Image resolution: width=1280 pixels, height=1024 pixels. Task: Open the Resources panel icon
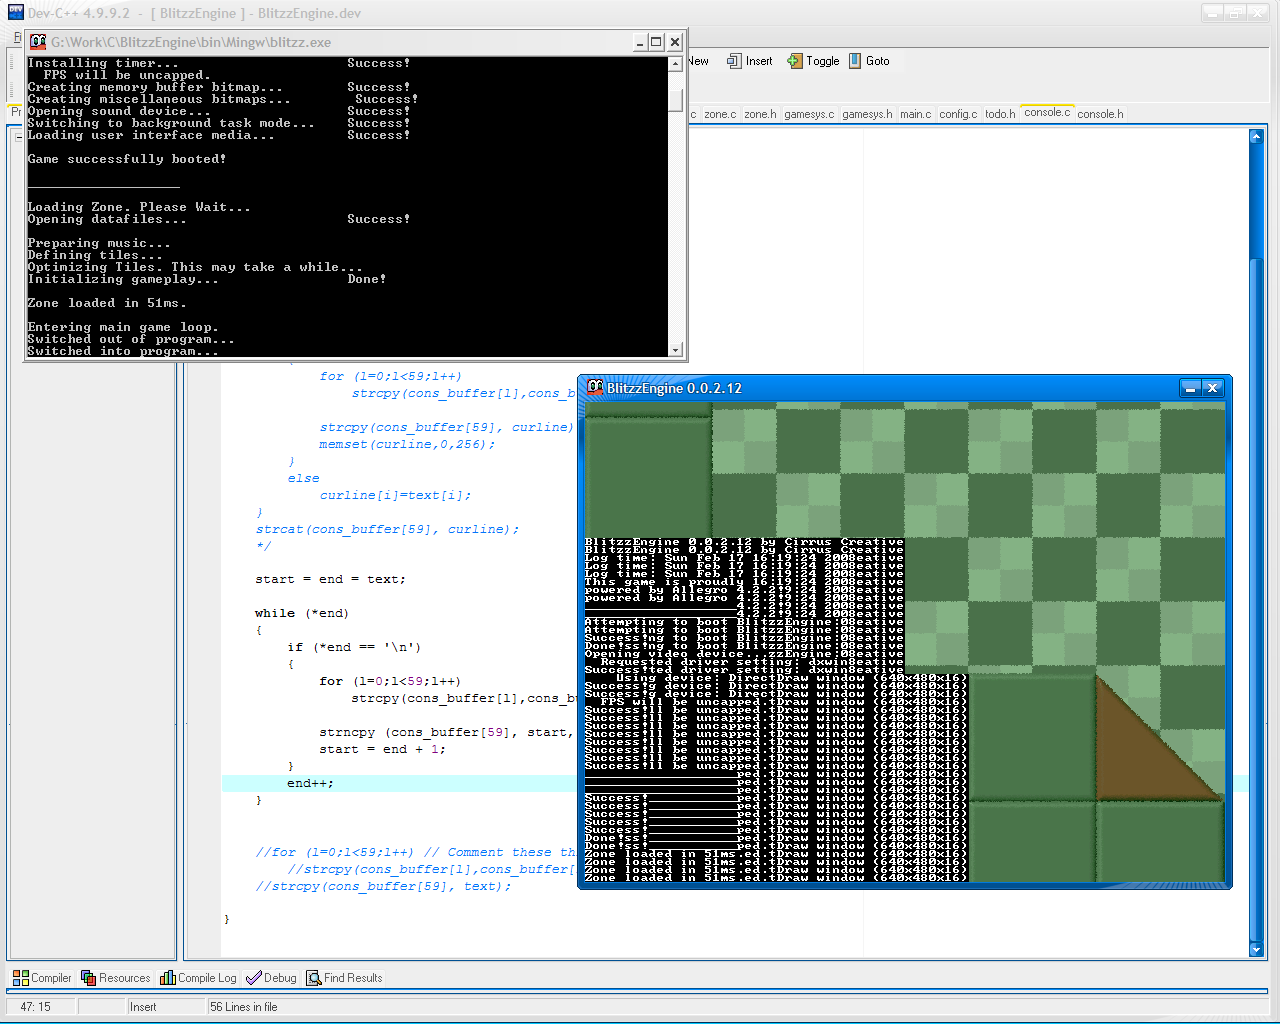click(89, 978)
